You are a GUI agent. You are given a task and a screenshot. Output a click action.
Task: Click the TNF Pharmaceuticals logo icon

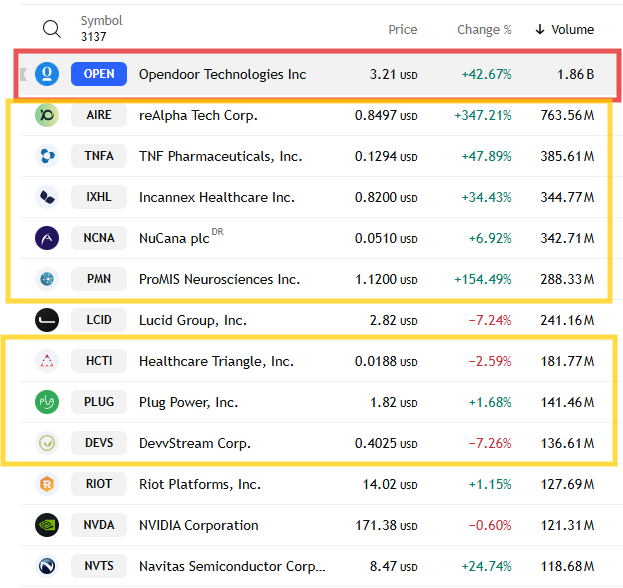pyautogui.click(x=47, y=156)
